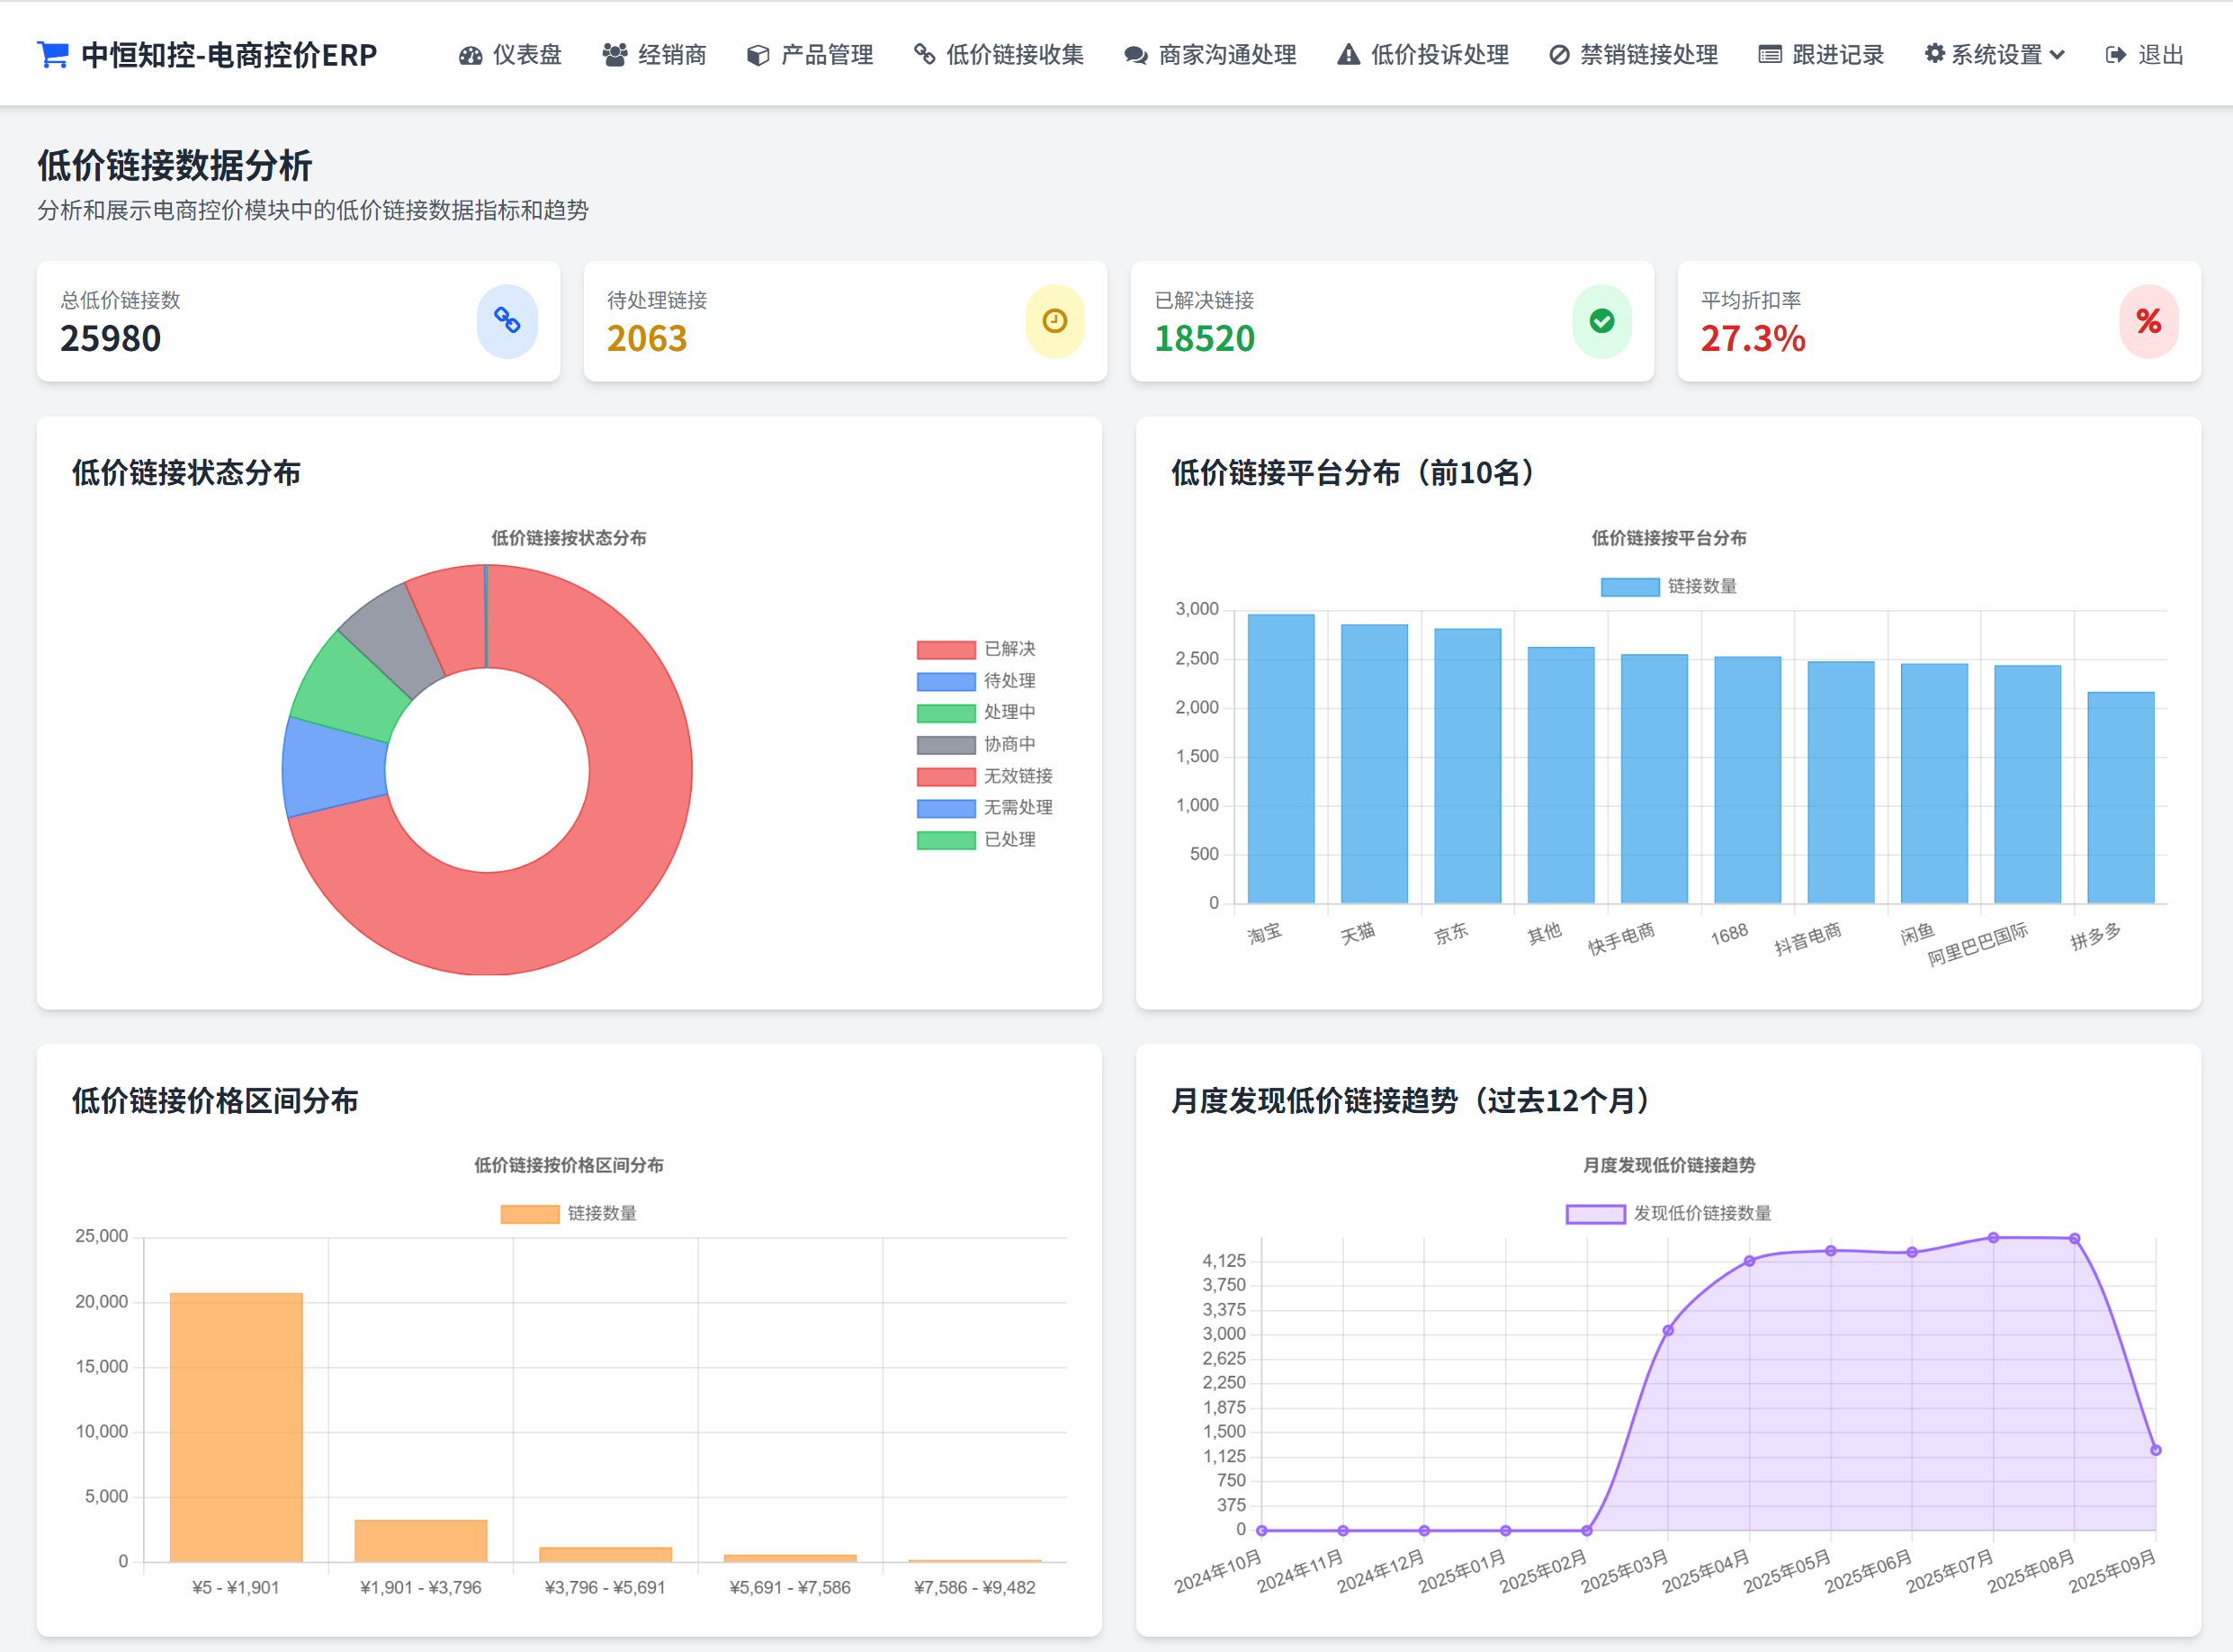Click the 淘宝 bar in platform chart
Viewport: 2233px width, 1652px height.
[1280, 758]
